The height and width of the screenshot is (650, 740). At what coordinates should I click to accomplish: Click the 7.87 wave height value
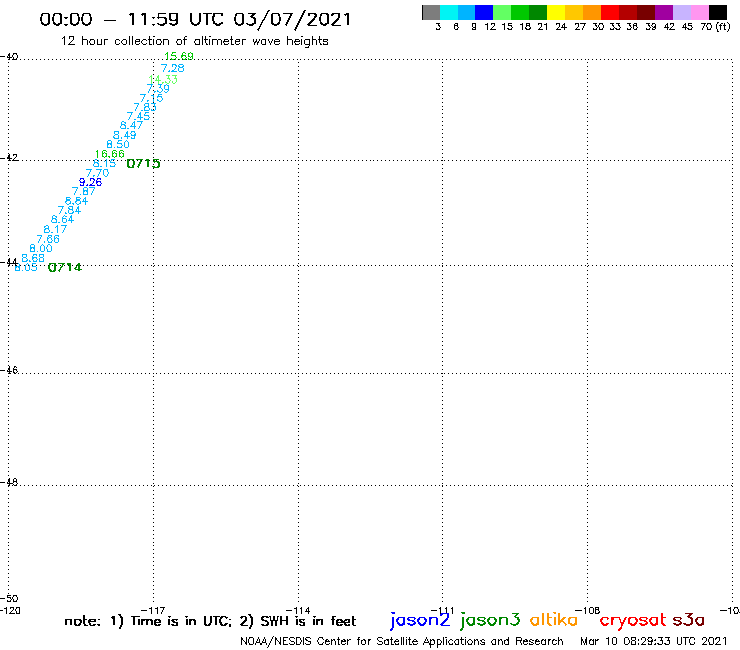pos(84,191)
